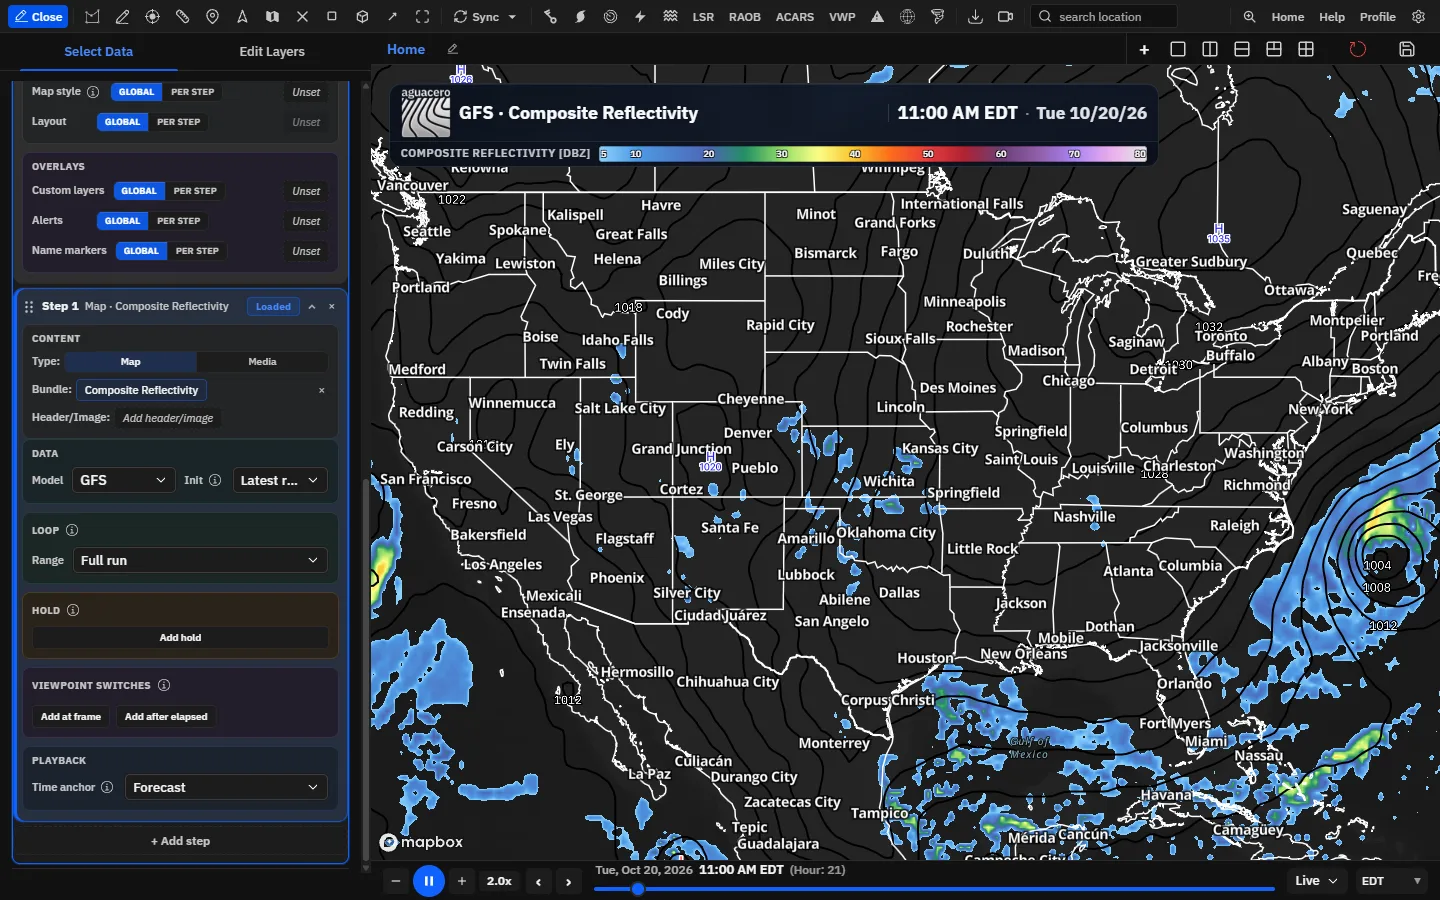Switch to the Edit Layers tab
Image resolution: width=1440 pixels, height=900 pixels.
click(272, 51)
